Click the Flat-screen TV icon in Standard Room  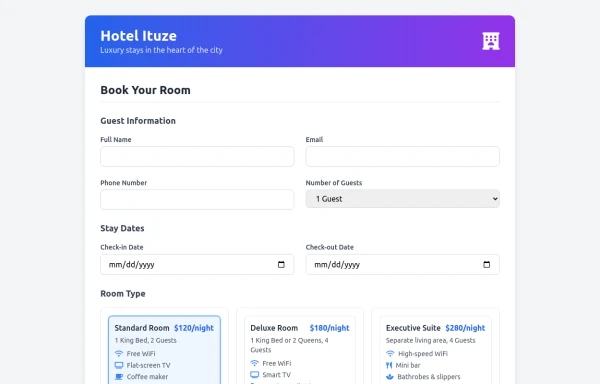pos(119,365)
